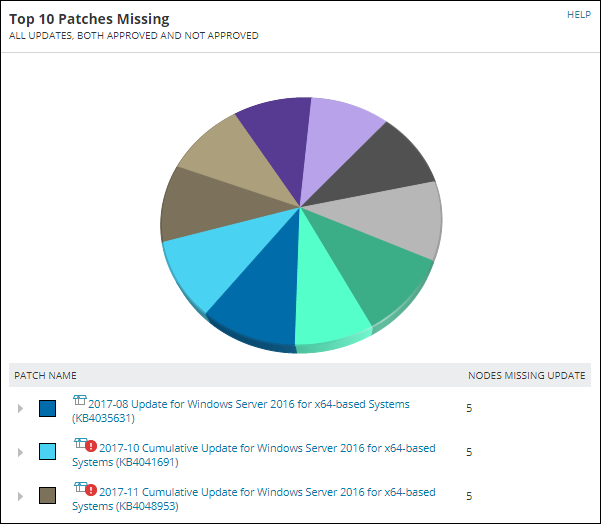
Task: Click the dark blue legend swatch
Action: (x=47, y=409)
